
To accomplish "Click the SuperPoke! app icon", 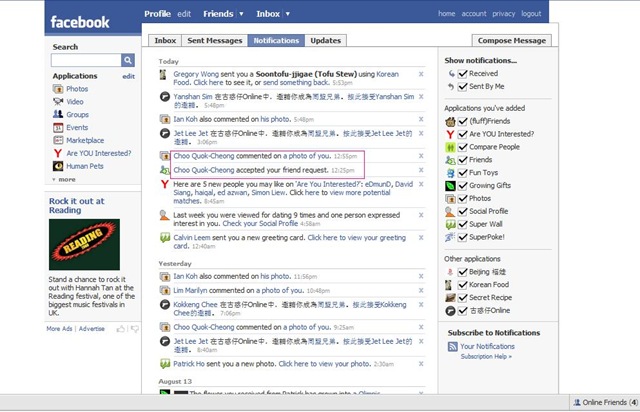I will 450,237.
